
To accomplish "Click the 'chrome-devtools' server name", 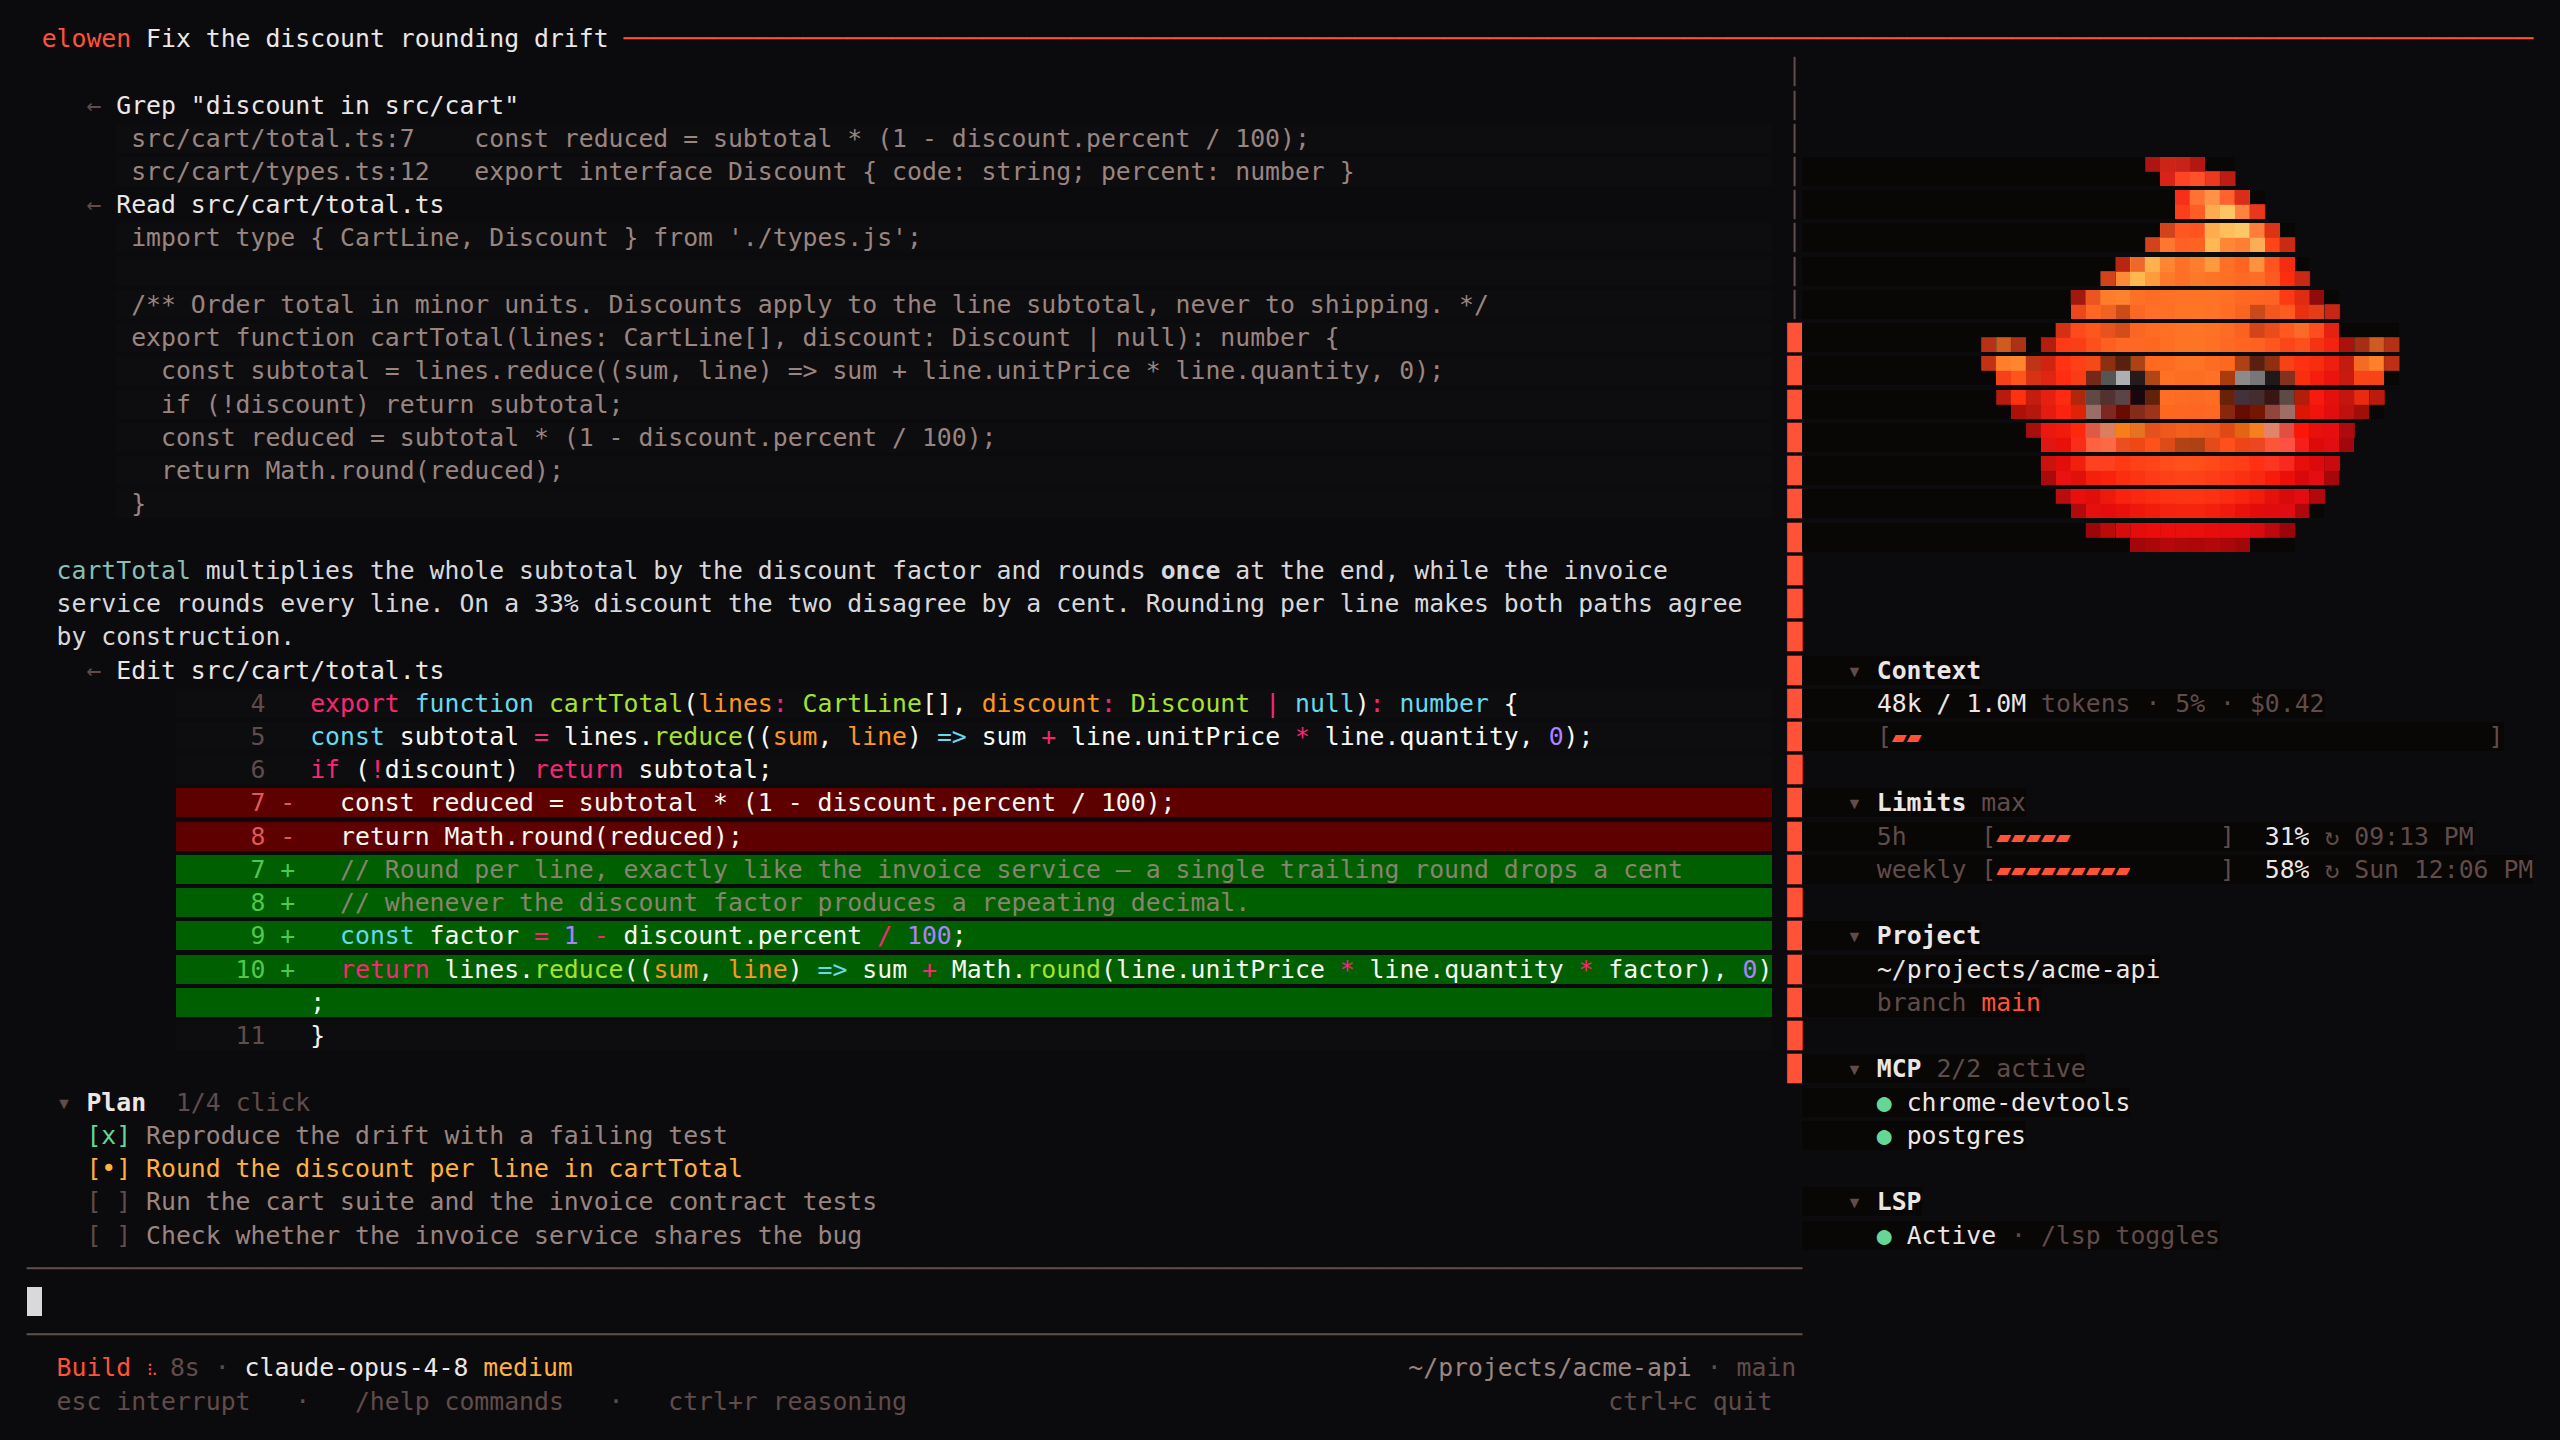I will coord(2018,1103).
